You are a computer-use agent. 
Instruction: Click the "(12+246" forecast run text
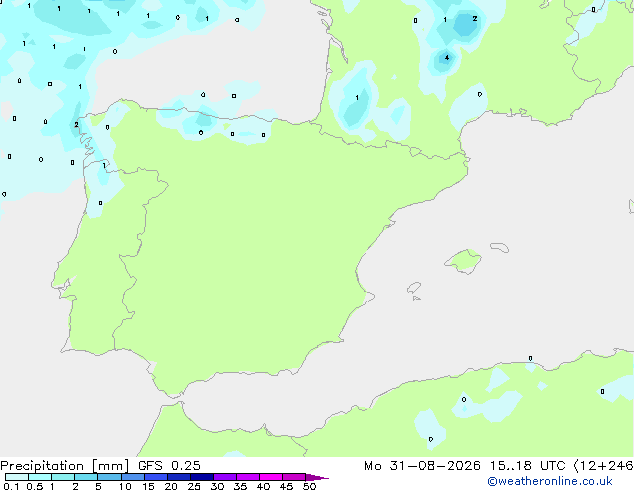[604, 466]
